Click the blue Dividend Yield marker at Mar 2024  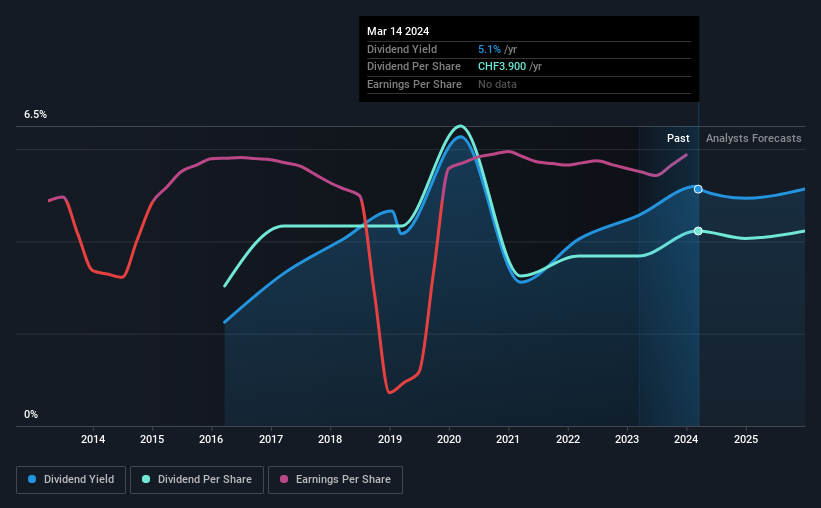point(698,189)
